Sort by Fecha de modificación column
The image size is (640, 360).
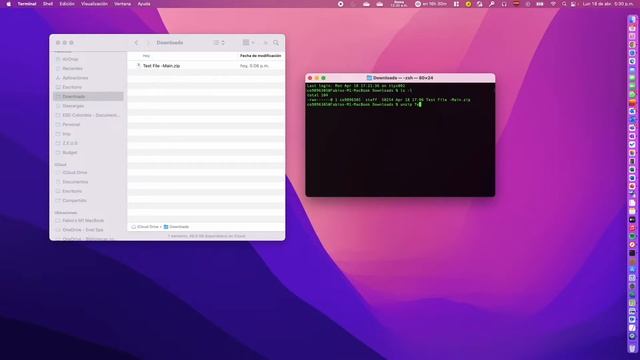[x=260, y=56]
